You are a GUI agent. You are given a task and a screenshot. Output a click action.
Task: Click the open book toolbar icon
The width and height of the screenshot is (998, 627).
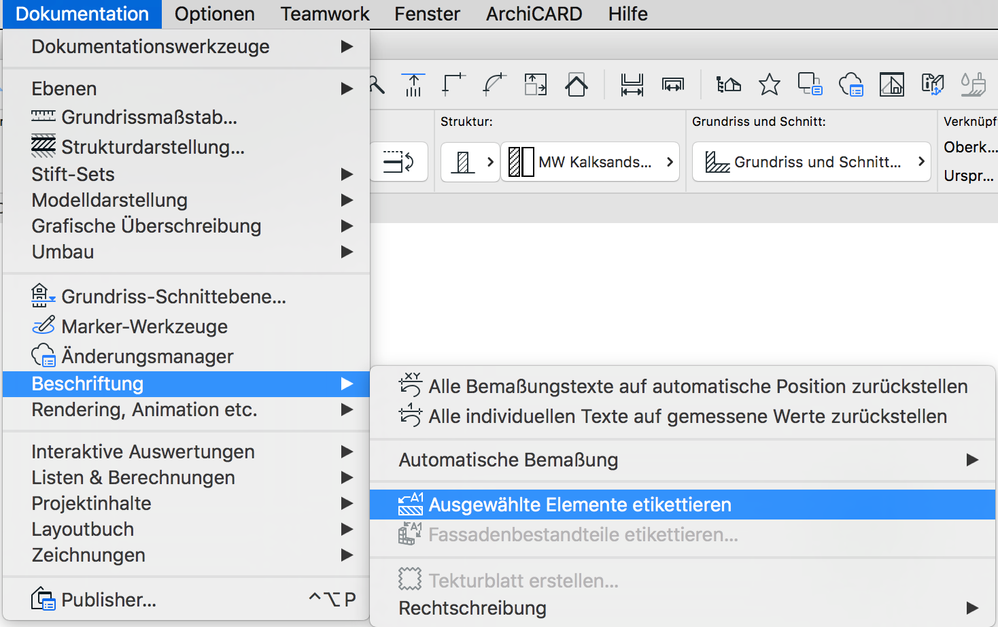click(x=932, y=85)
